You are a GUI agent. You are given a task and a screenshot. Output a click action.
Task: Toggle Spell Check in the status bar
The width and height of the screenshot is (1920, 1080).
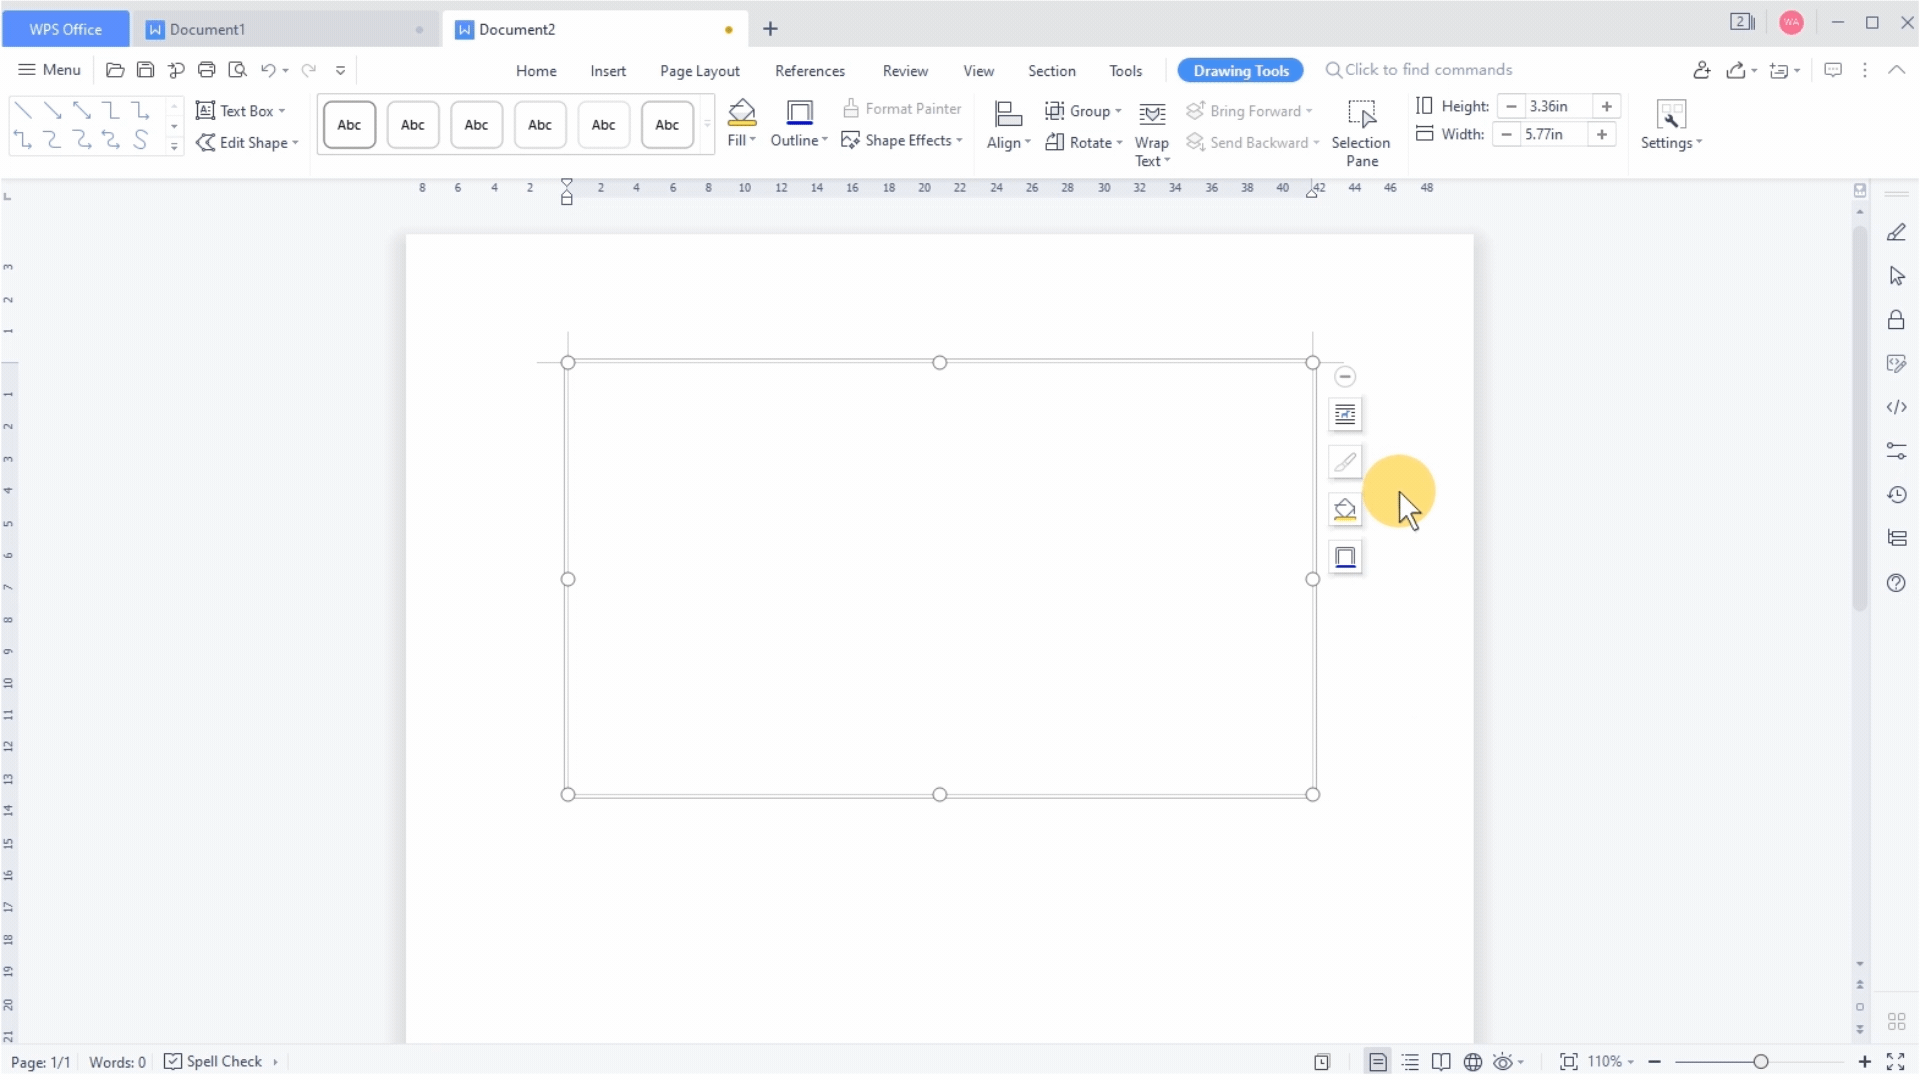pos(220,1061)
